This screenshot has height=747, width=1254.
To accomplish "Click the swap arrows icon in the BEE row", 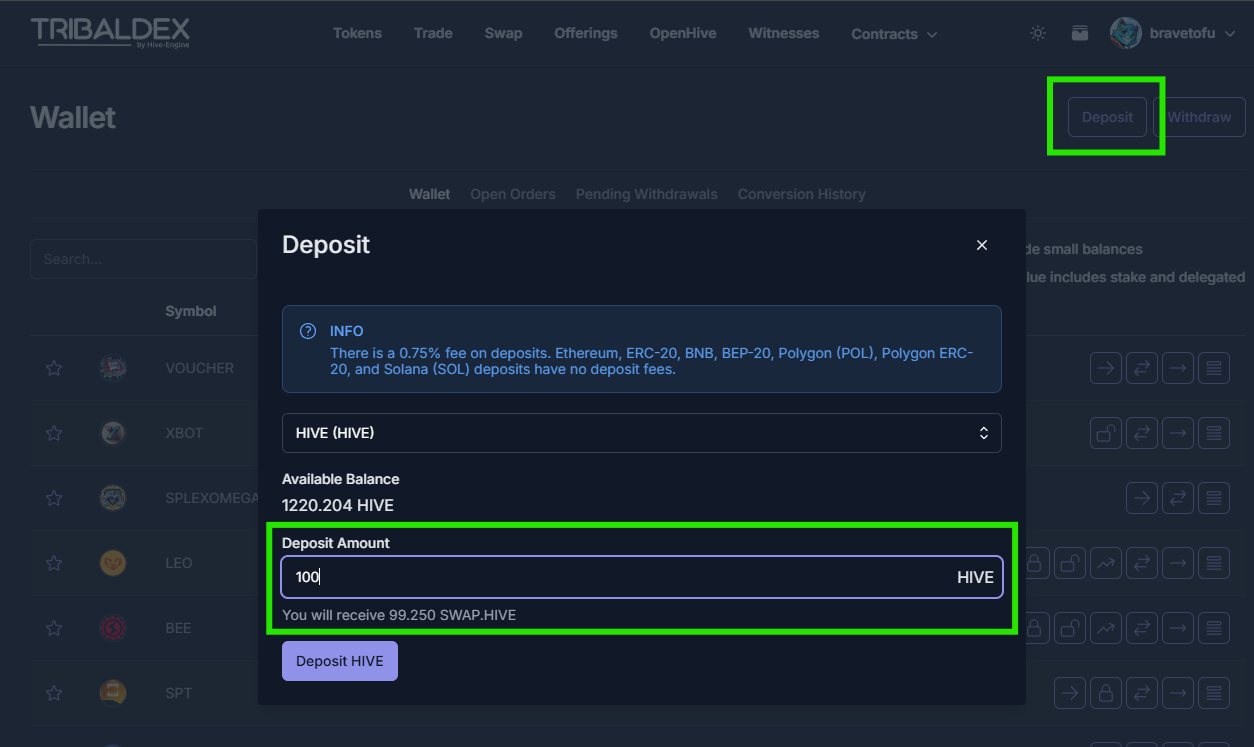I will [x=1142, y=628].
